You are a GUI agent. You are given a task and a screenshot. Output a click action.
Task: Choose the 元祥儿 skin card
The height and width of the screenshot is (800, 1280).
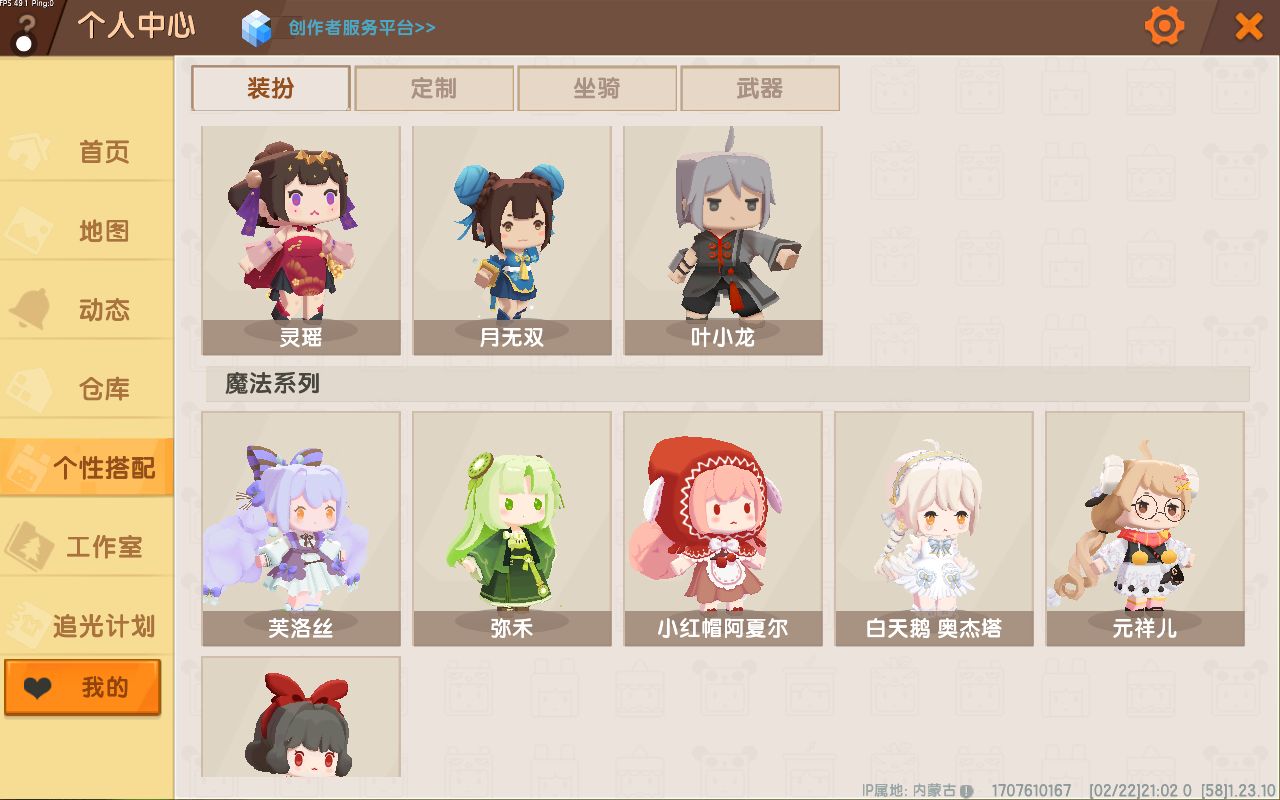point(1145,529)
